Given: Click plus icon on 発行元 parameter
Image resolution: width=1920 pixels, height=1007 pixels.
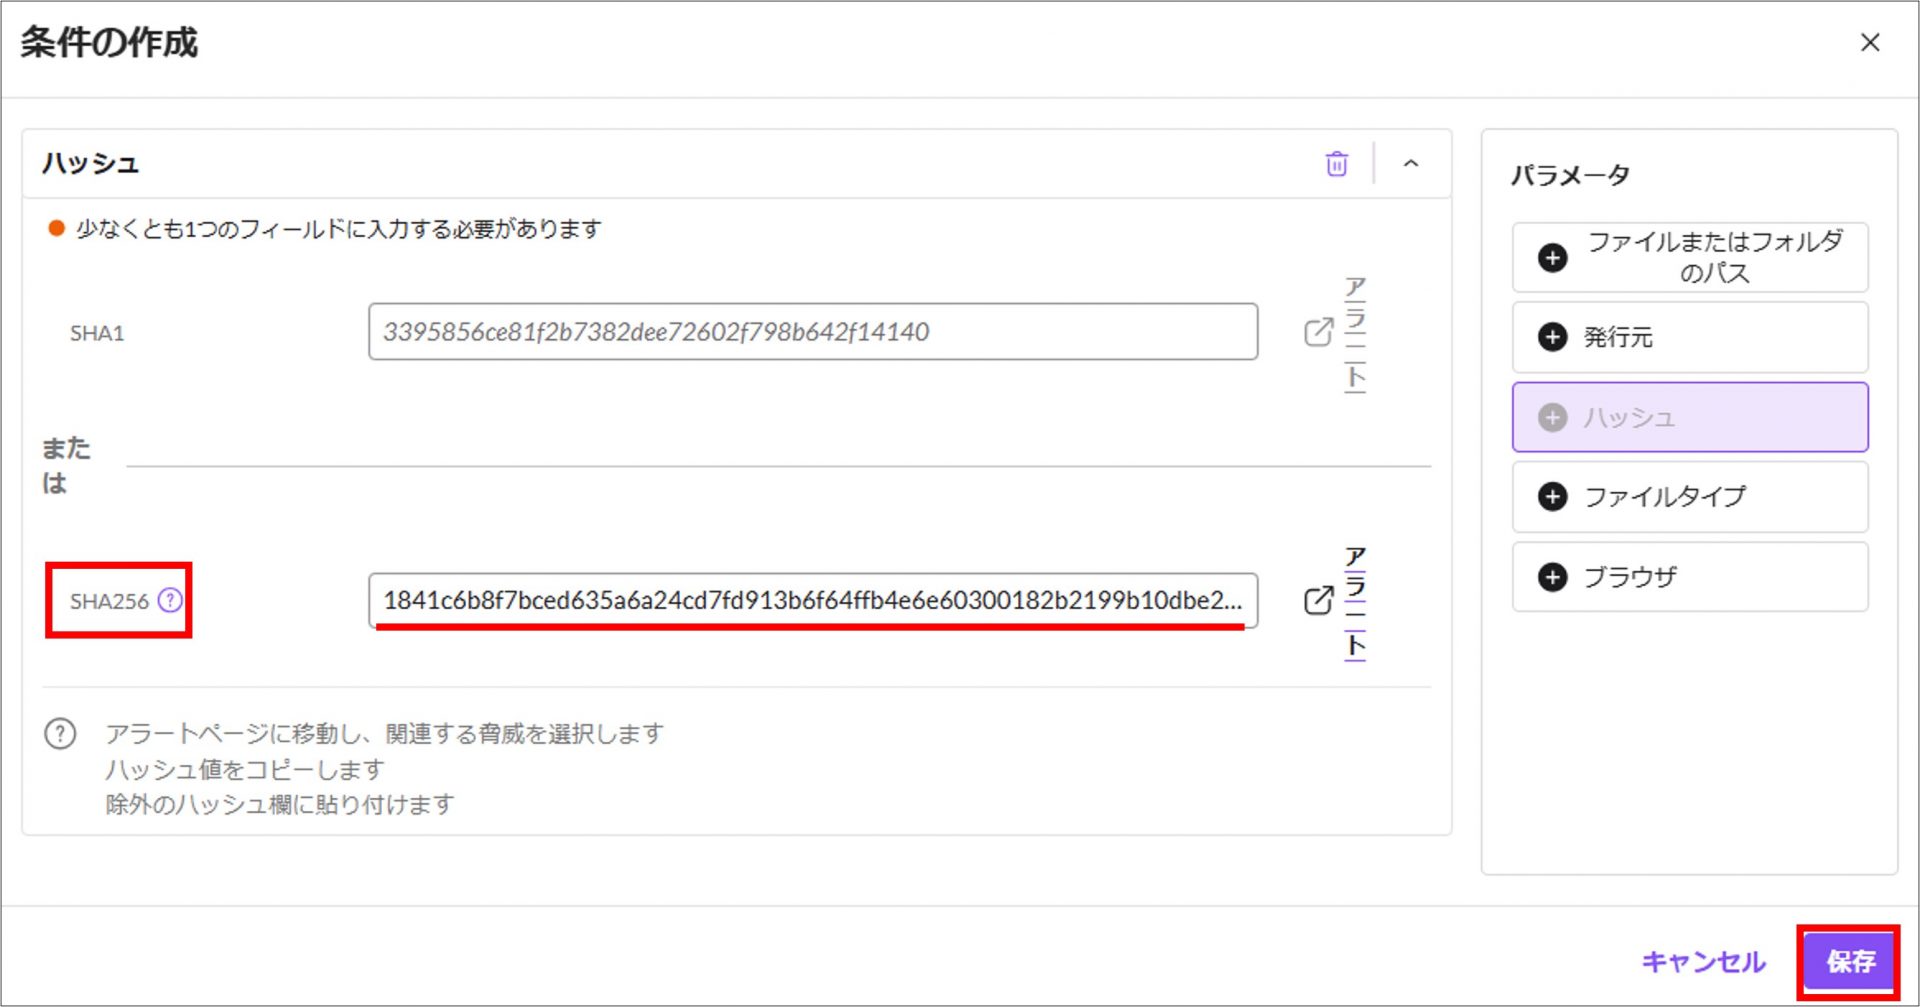Looking at the screenshot, I should (1552, 337).
